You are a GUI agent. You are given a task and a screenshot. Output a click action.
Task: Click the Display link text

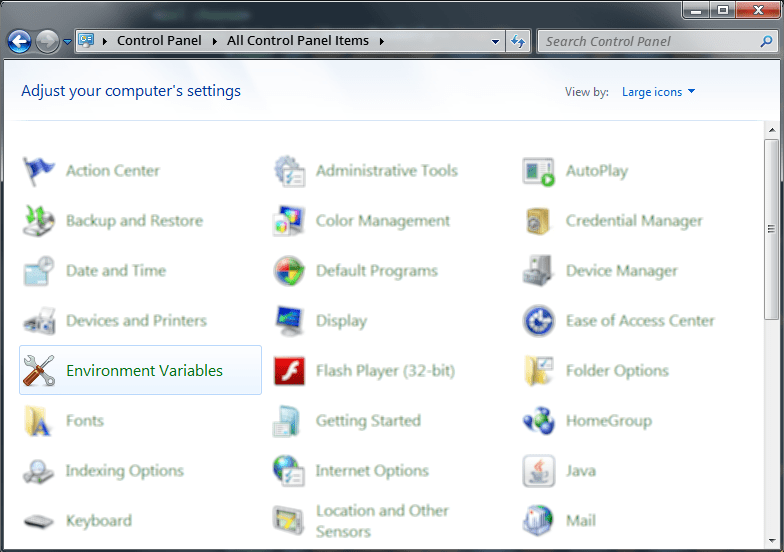342,321
